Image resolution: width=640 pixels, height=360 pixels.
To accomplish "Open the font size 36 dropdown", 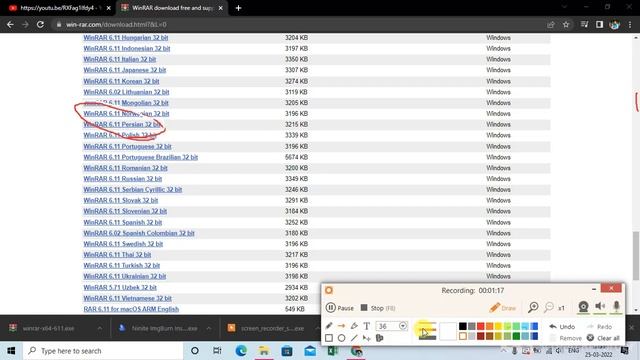I will [x=403, y=326].
